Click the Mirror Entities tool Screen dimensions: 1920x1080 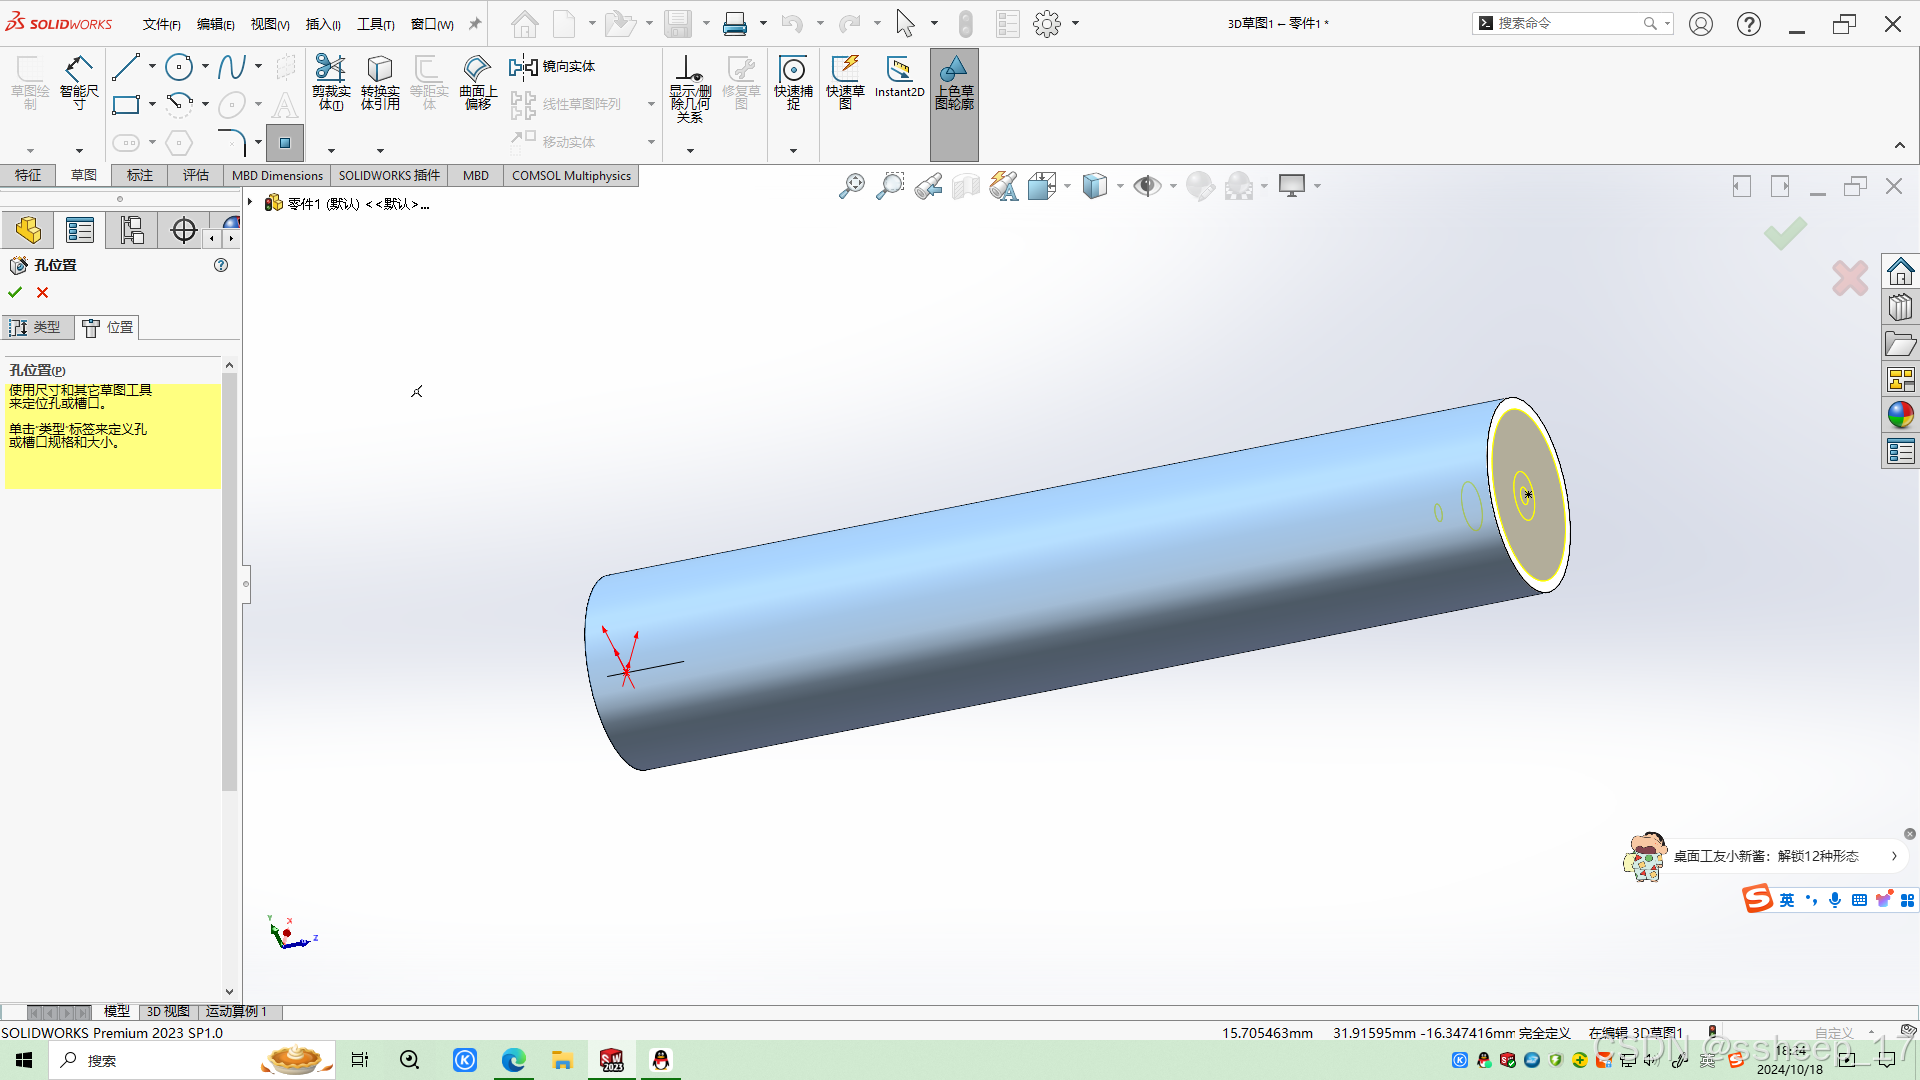pyautogui.click(x=553, y=67)
